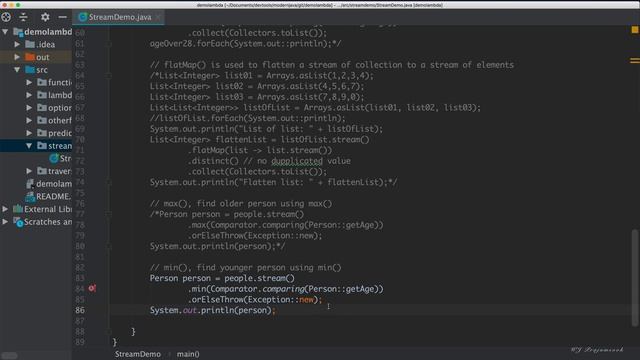Click line number 89 in the gutter
The image size is (640, 360).
pyautogui.click(x=80, y=342)
